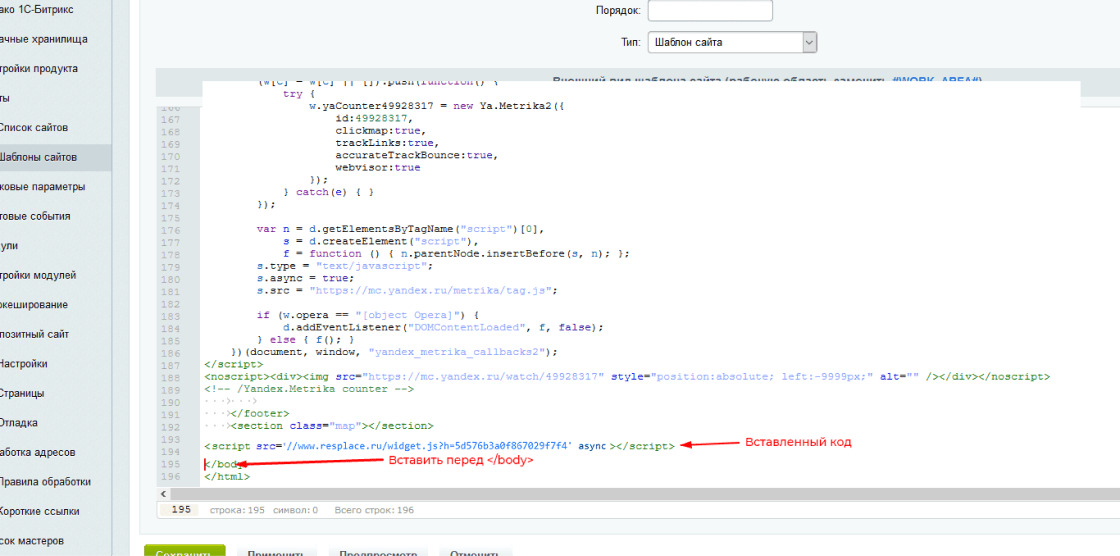Click the Отменить button
Viewport: 1120px width, 556px height.
tap(473, 552)
